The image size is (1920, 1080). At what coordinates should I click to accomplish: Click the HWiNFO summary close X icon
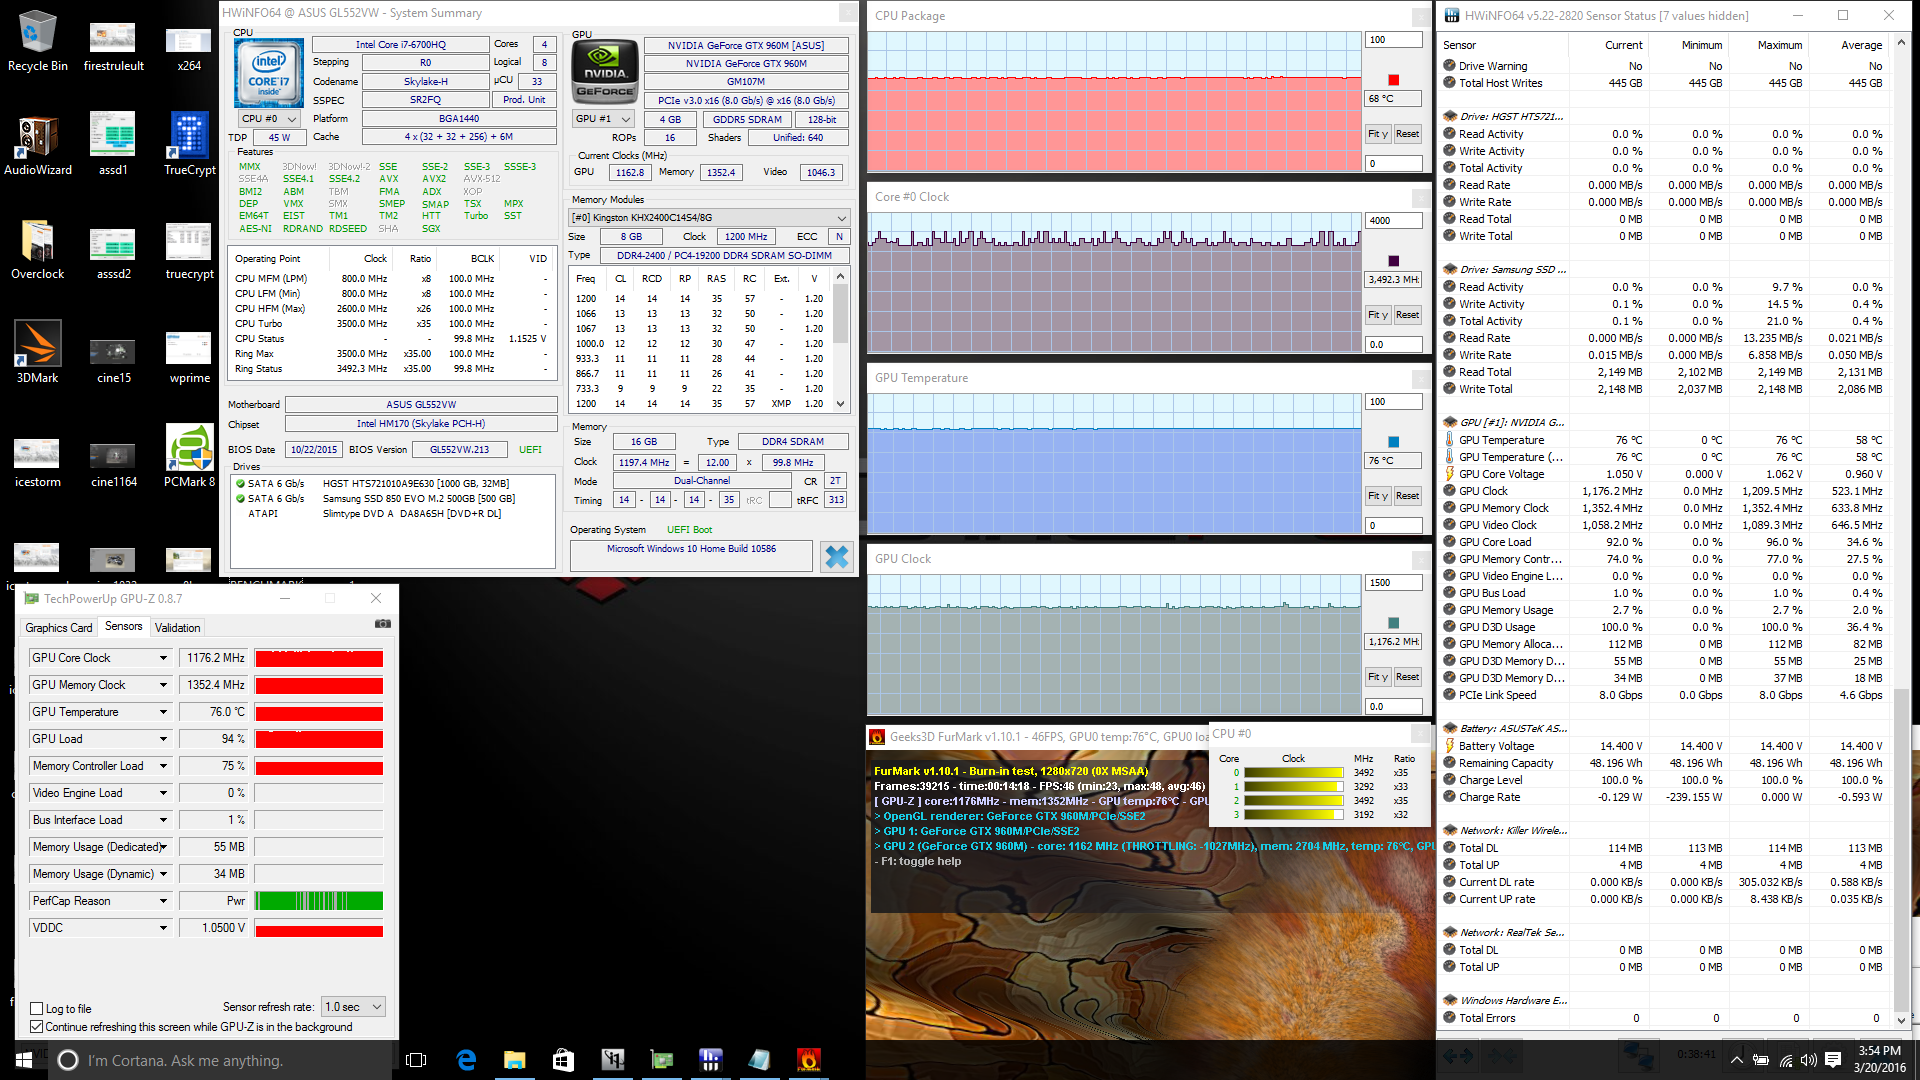click(836, 556)
